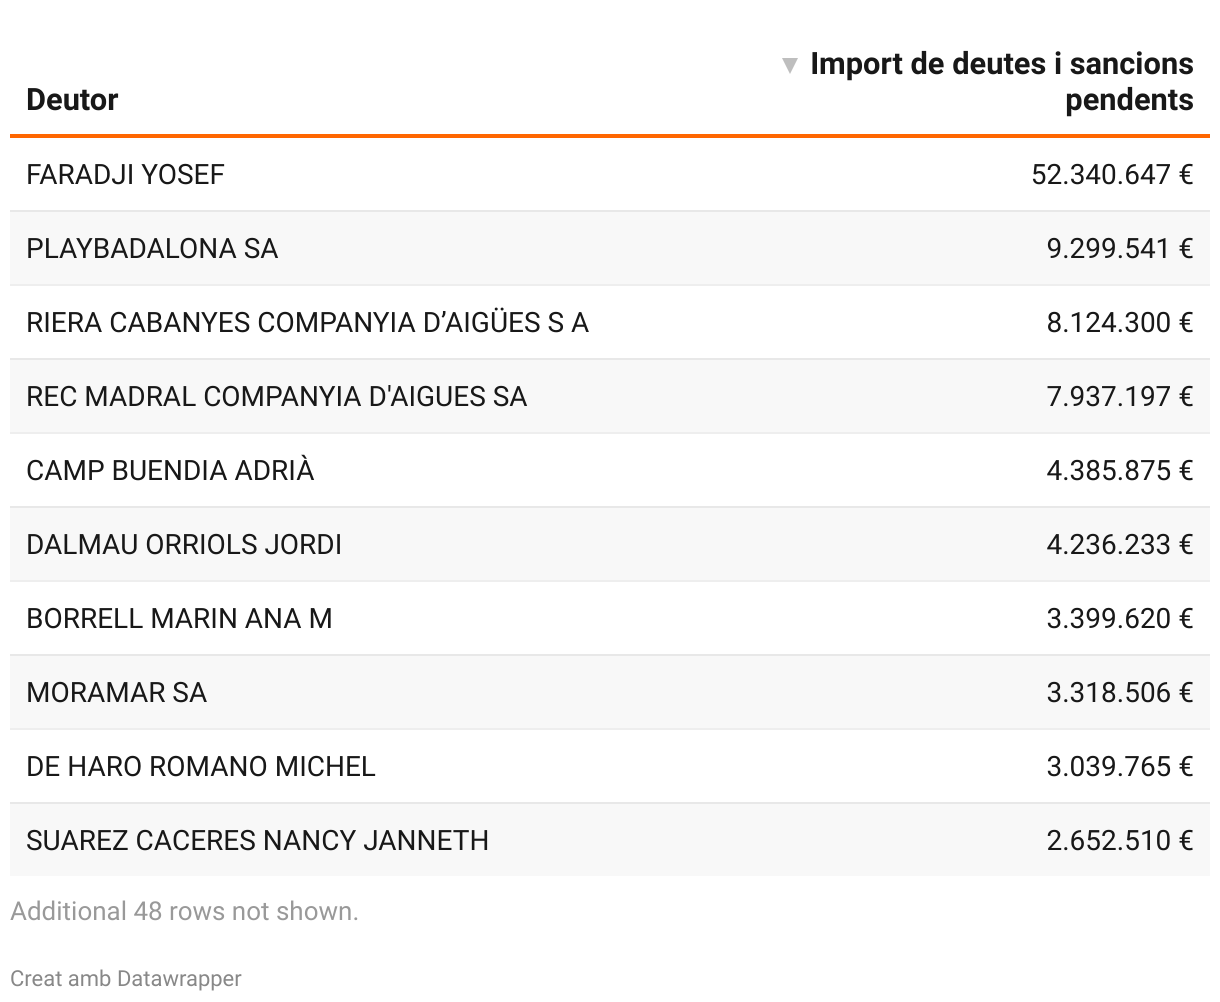1220x1002 pixels.
Task: Select RIERA CABANYES COMPANYIA D'AIGÜES S A
Action: [307, 323]
